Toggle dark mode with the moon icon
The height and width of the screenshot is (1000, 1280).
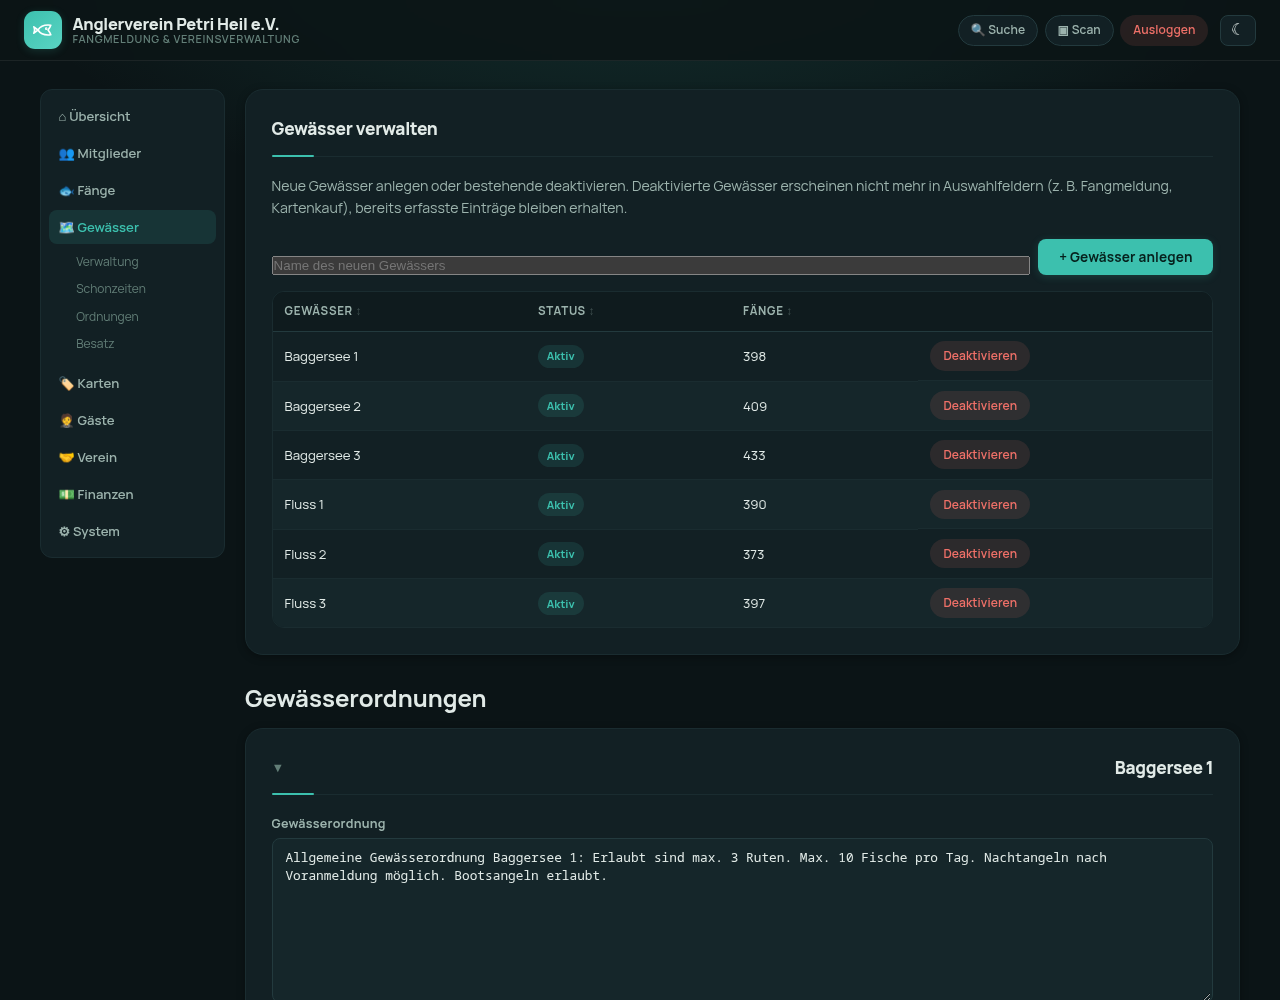click(1237, 30)
